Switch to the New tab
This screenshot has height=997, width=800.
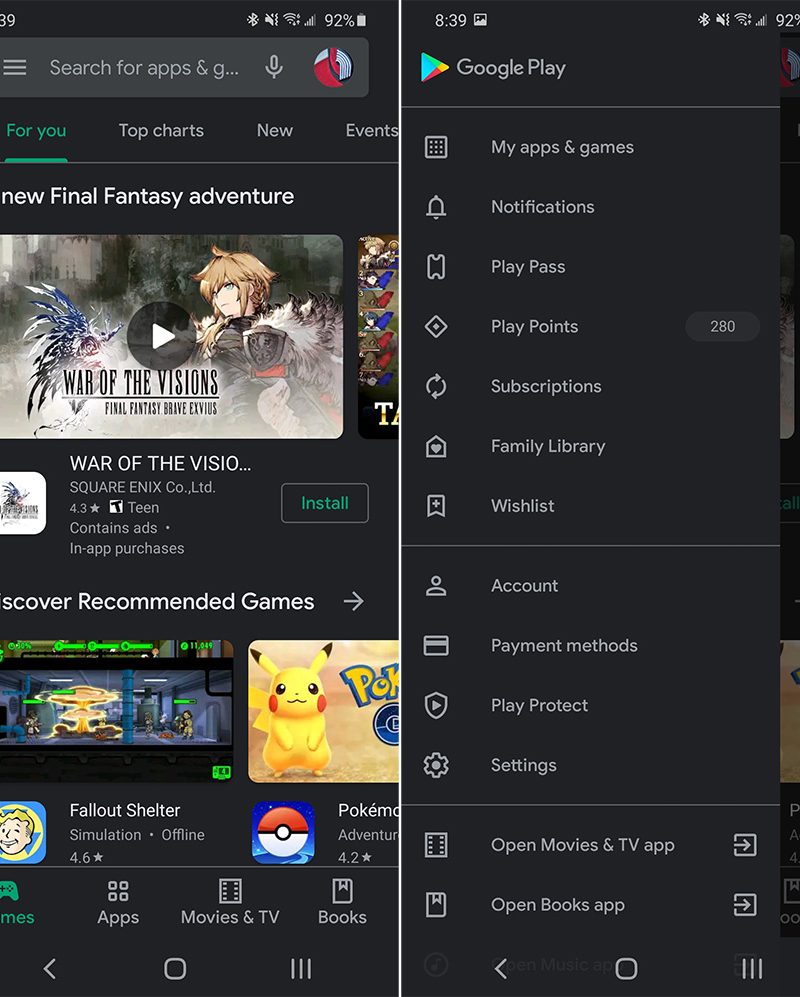(x=274, y=131)
